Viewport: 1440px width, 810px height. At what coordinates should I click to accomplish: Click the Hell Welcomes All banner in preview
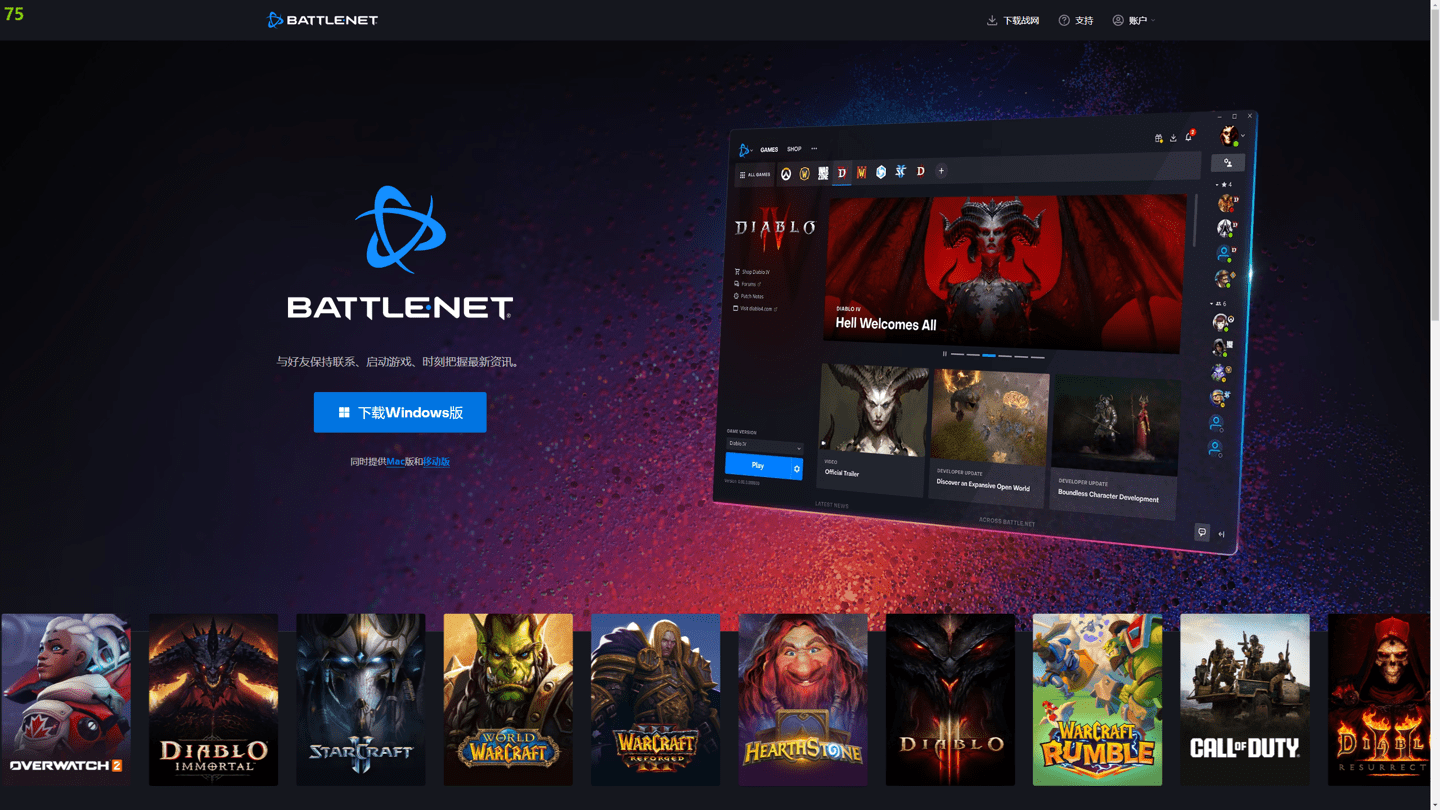tap(1004, 272)
